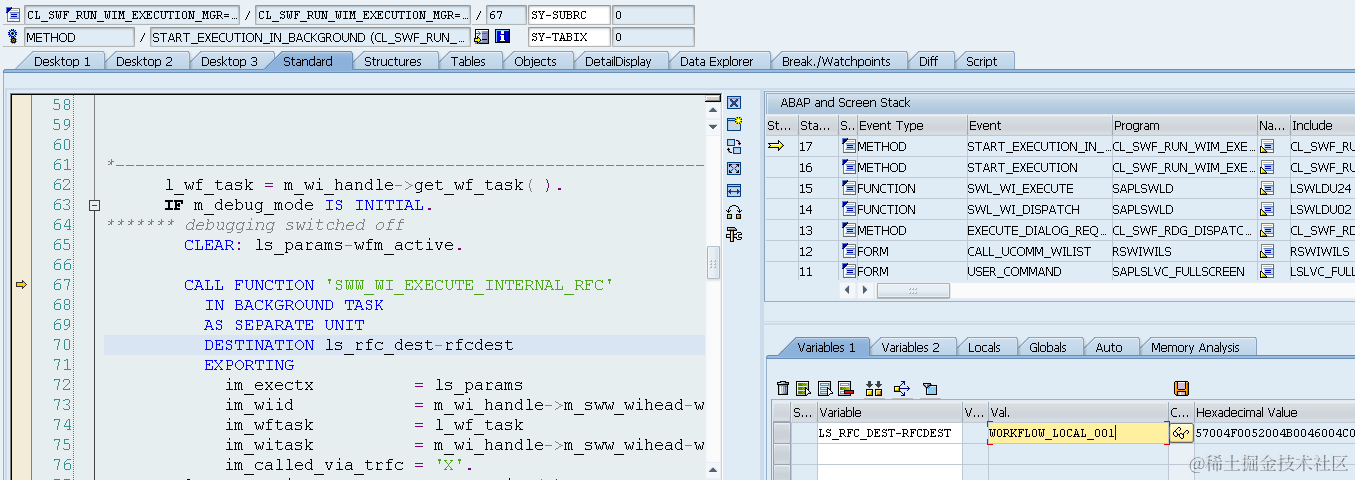Open the Structures tab
This screenshot has width=1355, height=480.
pyautogui.click(x=392, y=61)
